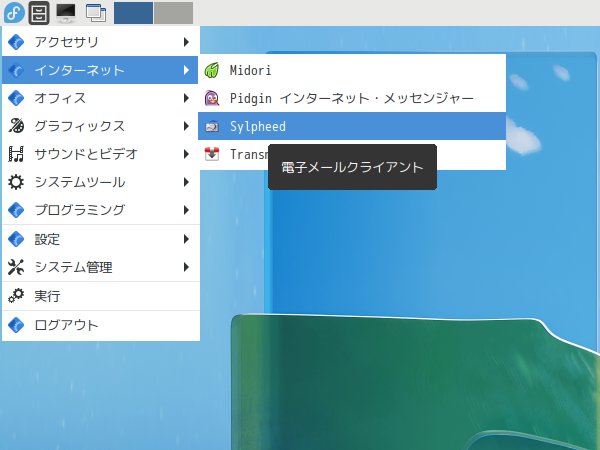Image resolution: width=600 pixels, height=450 pixels.
Task: Click the インターネット category icon
Action: [x=16, y=70]
